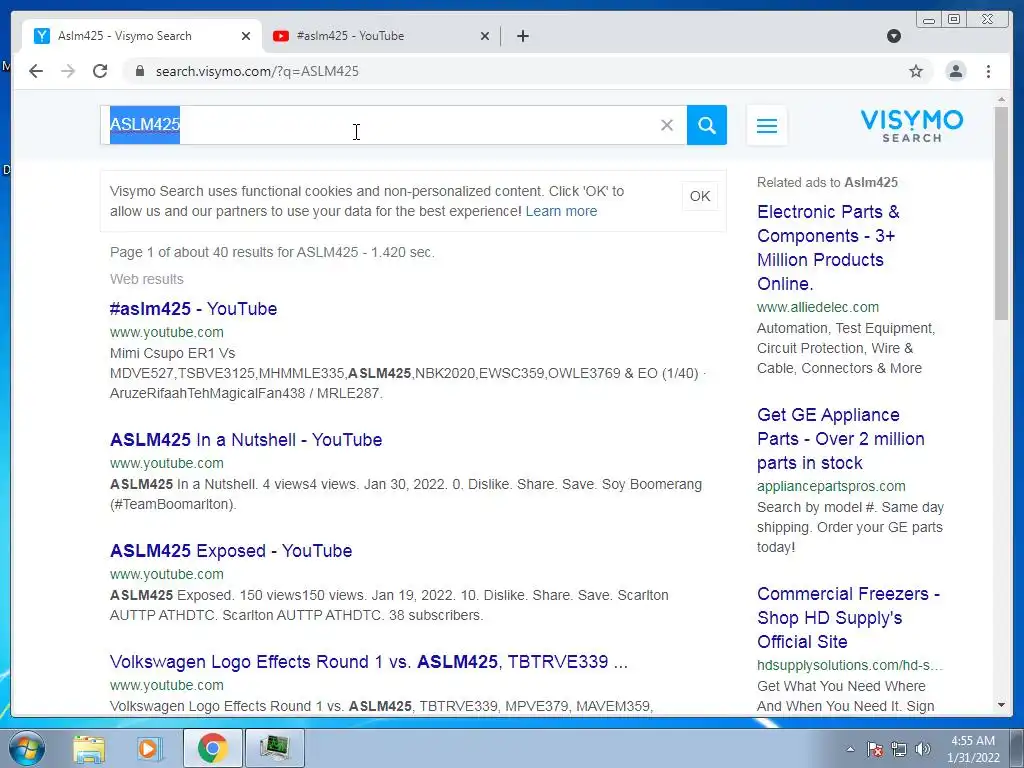Click the www.alliedelec.com ad URL
Screen dimensions: 1024x768
point(818,307)
